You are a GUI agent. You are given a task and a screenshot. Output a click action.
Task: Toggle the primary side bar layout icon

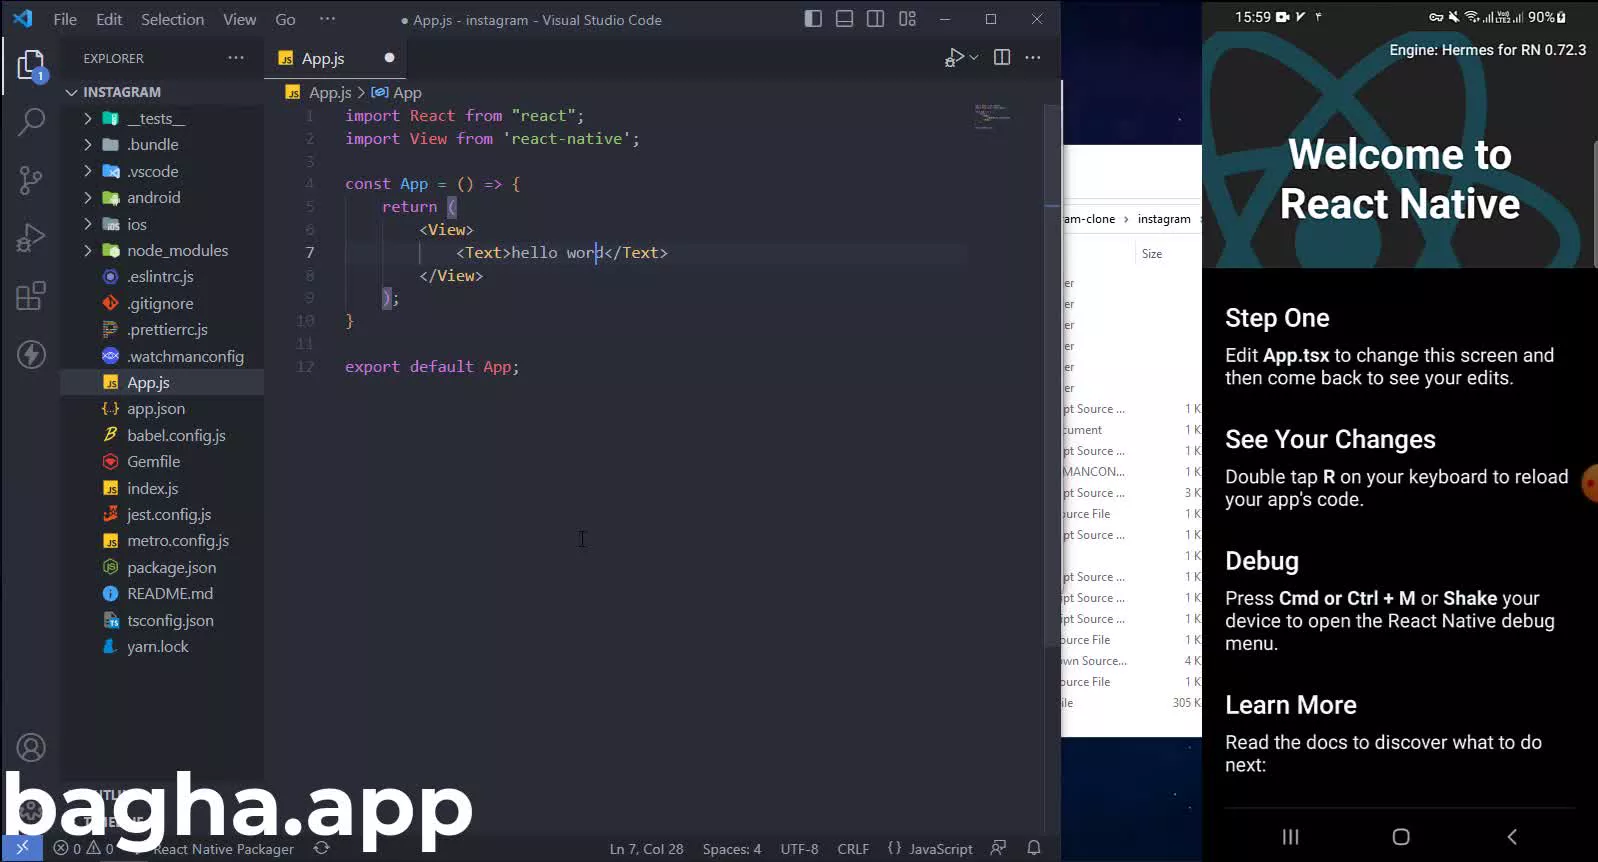pos(813,19)
